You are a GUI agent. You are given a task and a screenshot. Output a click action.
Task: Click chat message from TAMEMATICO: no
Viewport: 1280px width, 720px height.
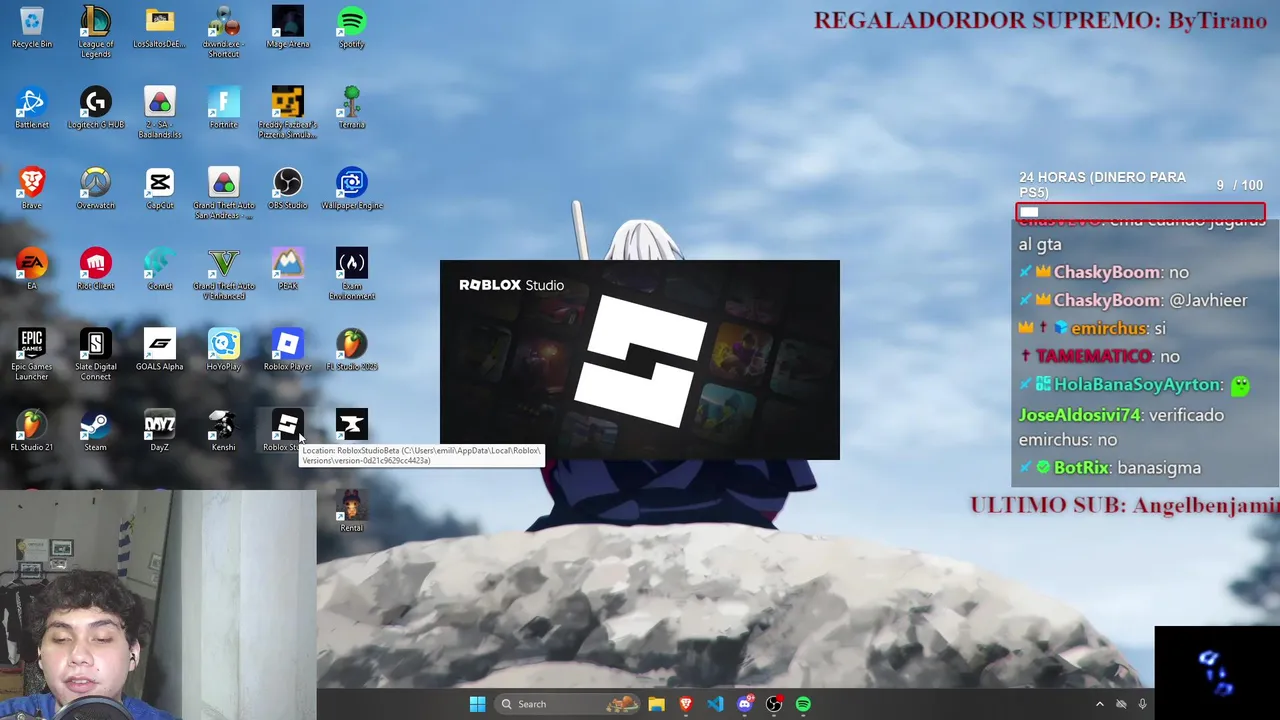point(1100,356)
